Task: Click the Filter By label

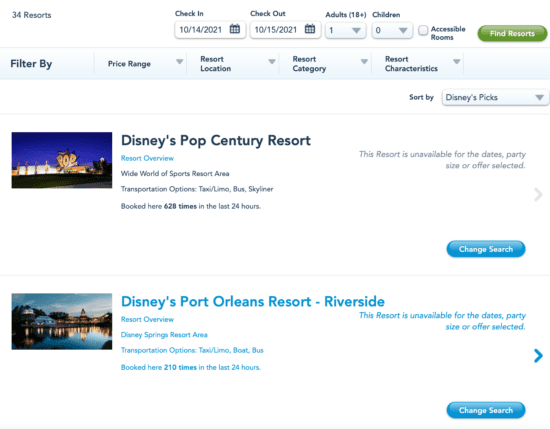Action: (x=31, y=63)
